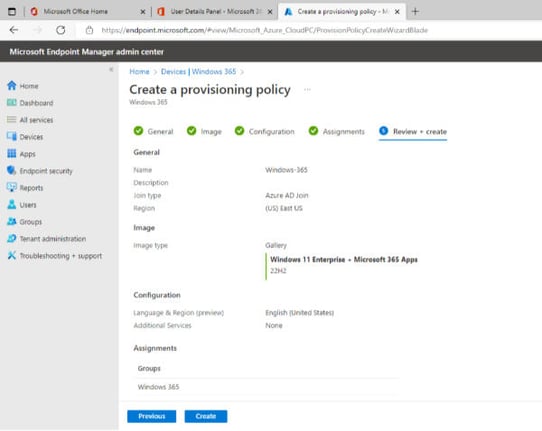Open the Image wizard step
This screenshot has width=542, height=431.
click(204, 131)
